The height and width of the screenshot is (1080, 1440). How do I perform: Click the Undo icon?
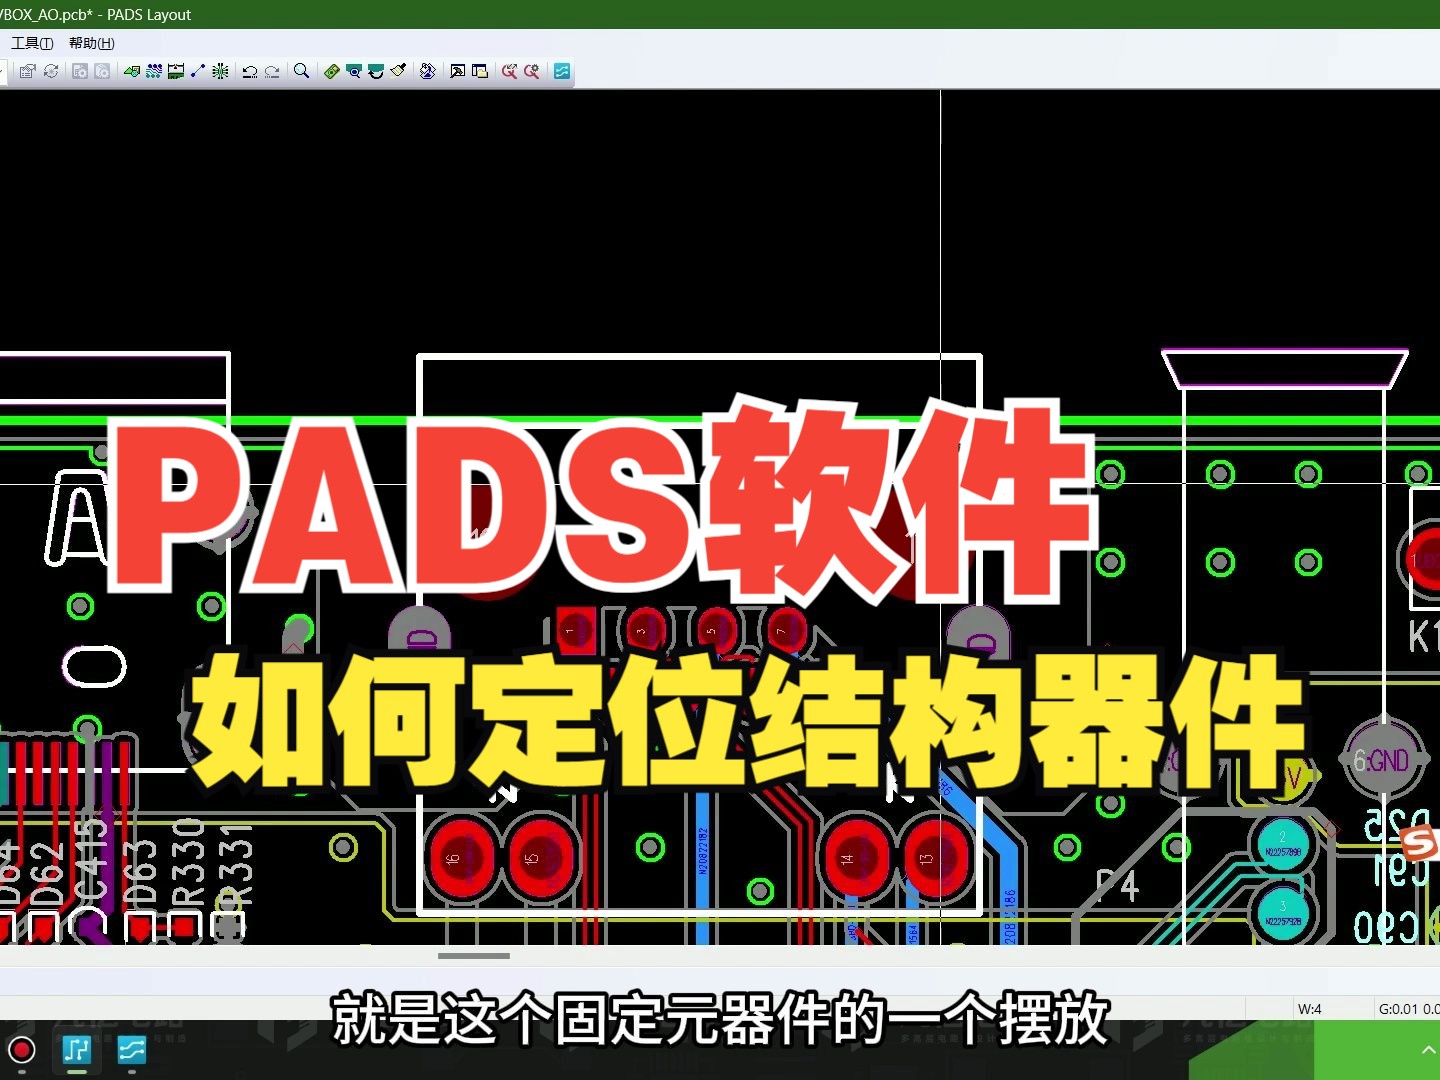point(250,71)
